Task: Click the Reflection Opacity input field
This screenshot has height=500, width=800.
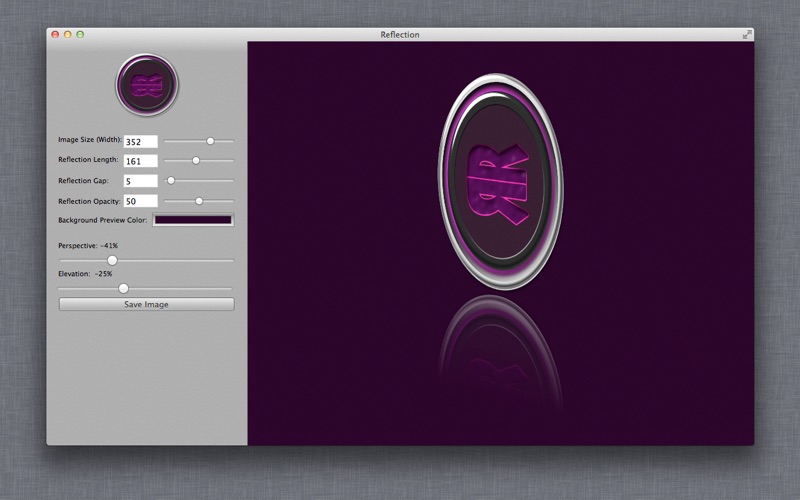Action: pos(140,201)
